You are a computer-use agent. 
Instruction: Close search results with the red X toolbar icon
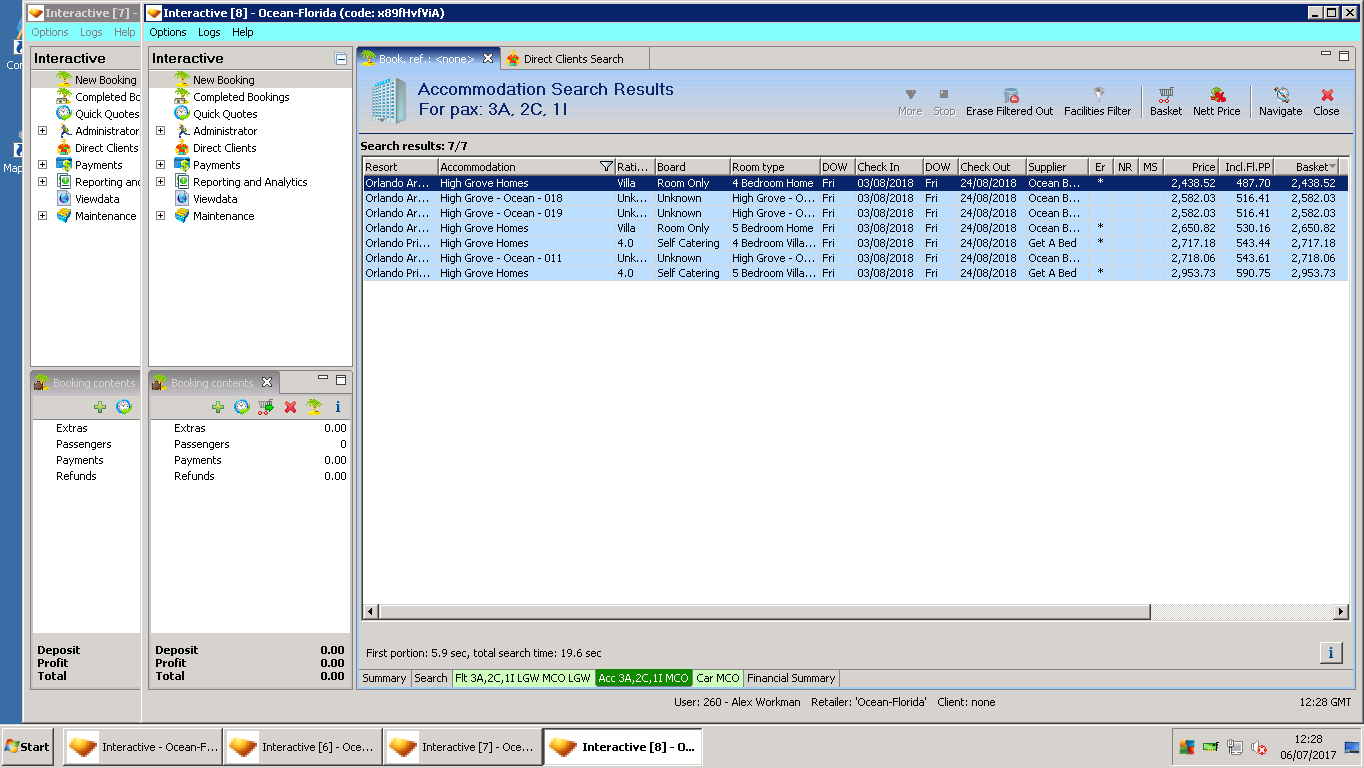click(1327, 95)
